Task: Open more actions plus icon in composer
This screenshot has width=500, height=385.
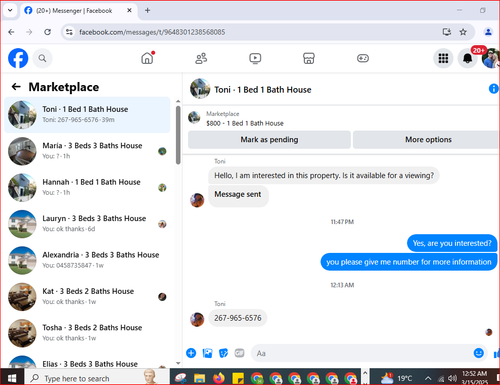Action: (191, 353)
